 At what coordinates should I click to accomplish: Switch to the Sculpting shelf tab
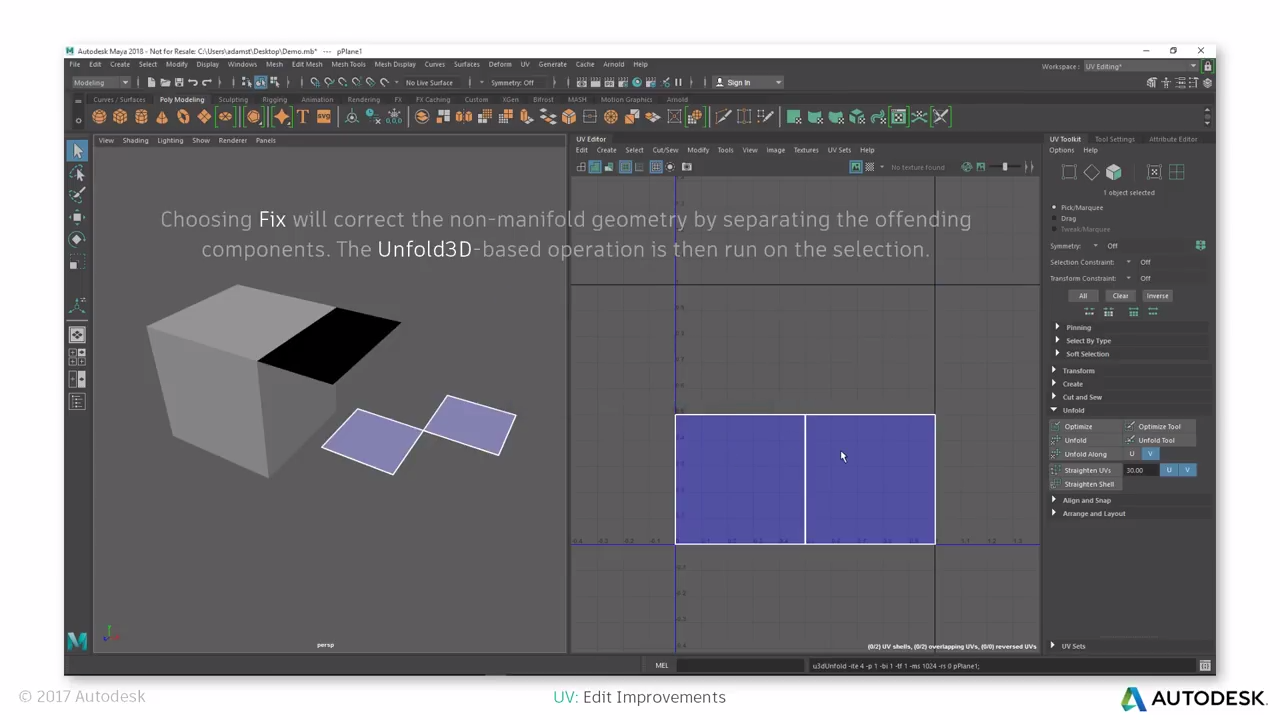tap(232, 100)
